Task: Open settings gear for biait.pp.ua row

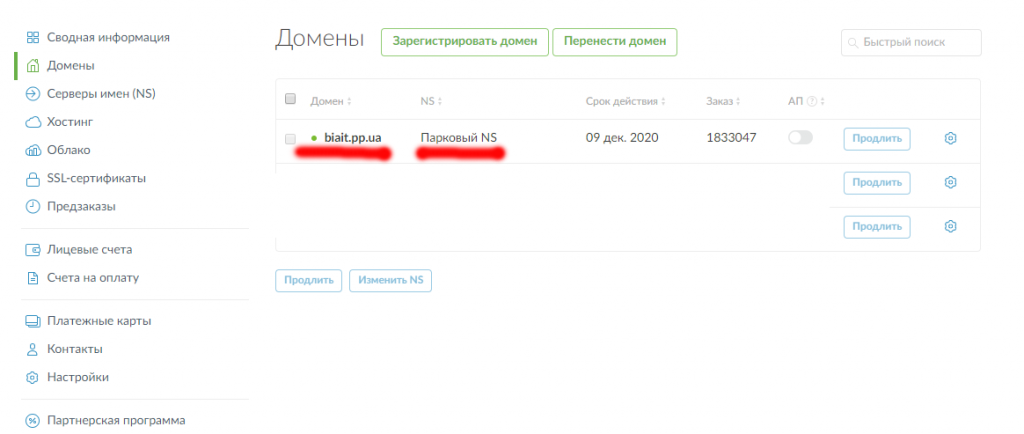Action: click(951, 138)
